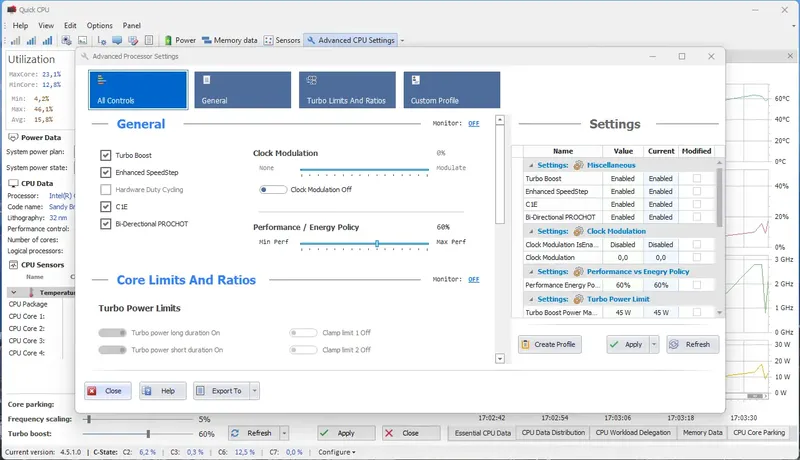Screen dimensions: 800x460
Task: Open the Power toolbar icon
Action: click(x=168, y=40)
